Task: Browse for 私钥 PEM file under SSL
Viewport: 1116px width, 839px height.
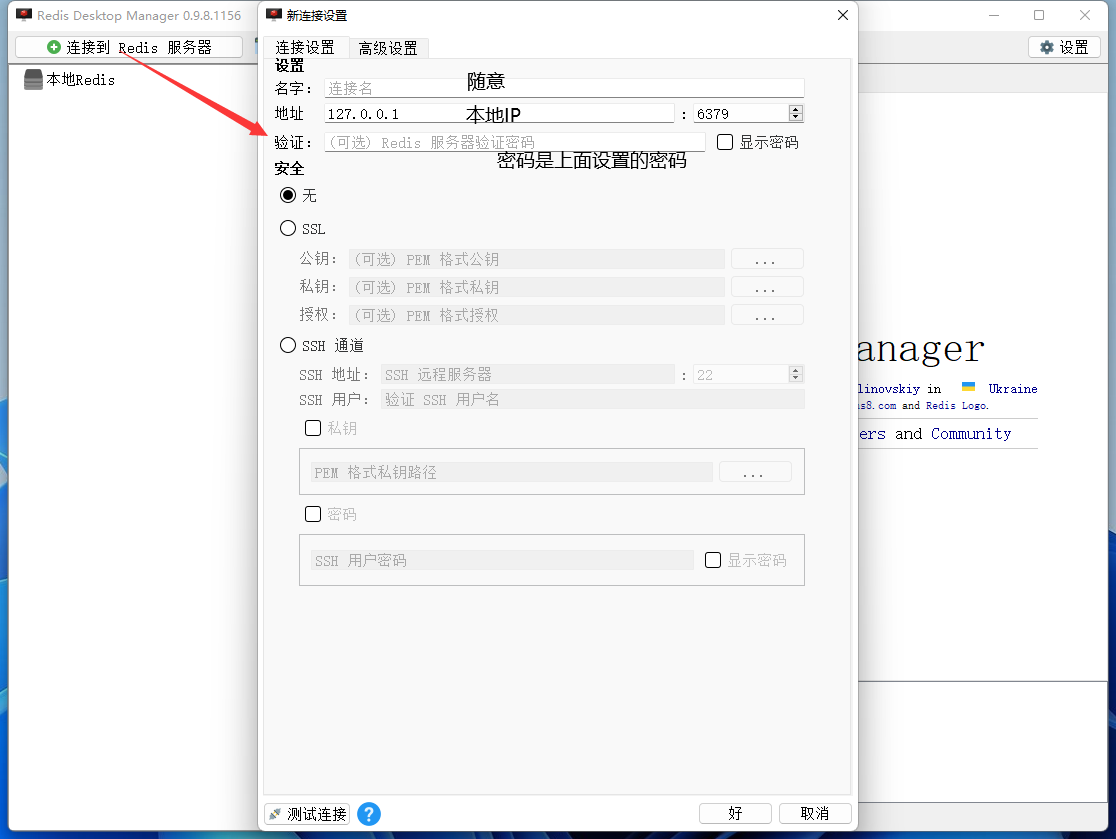Action: click(x=767, y=287)
